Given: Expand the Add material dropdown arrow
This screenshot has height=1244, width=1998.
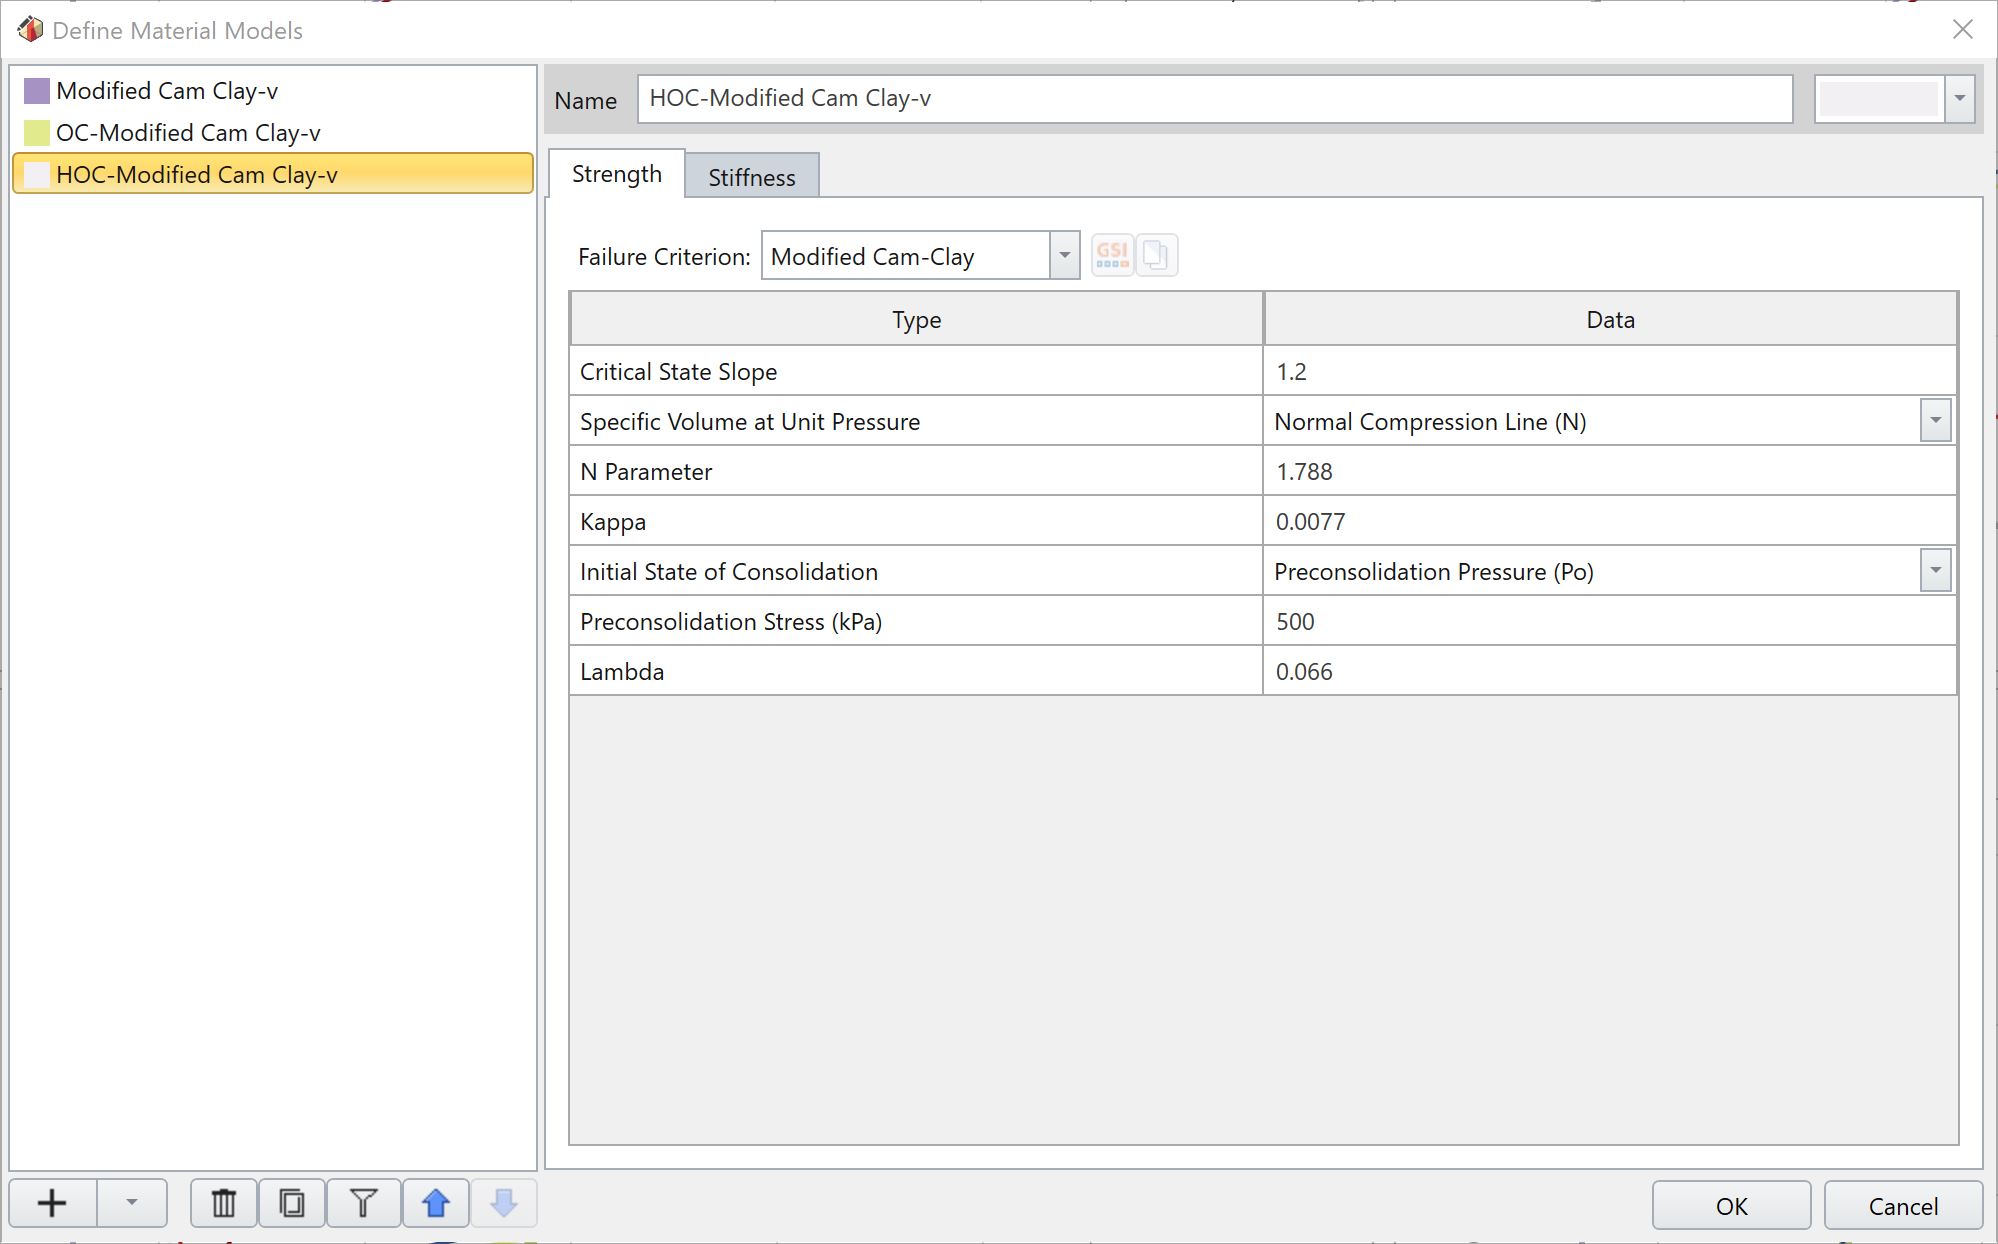Looking at the screenshot, I should click(133, 1203).
